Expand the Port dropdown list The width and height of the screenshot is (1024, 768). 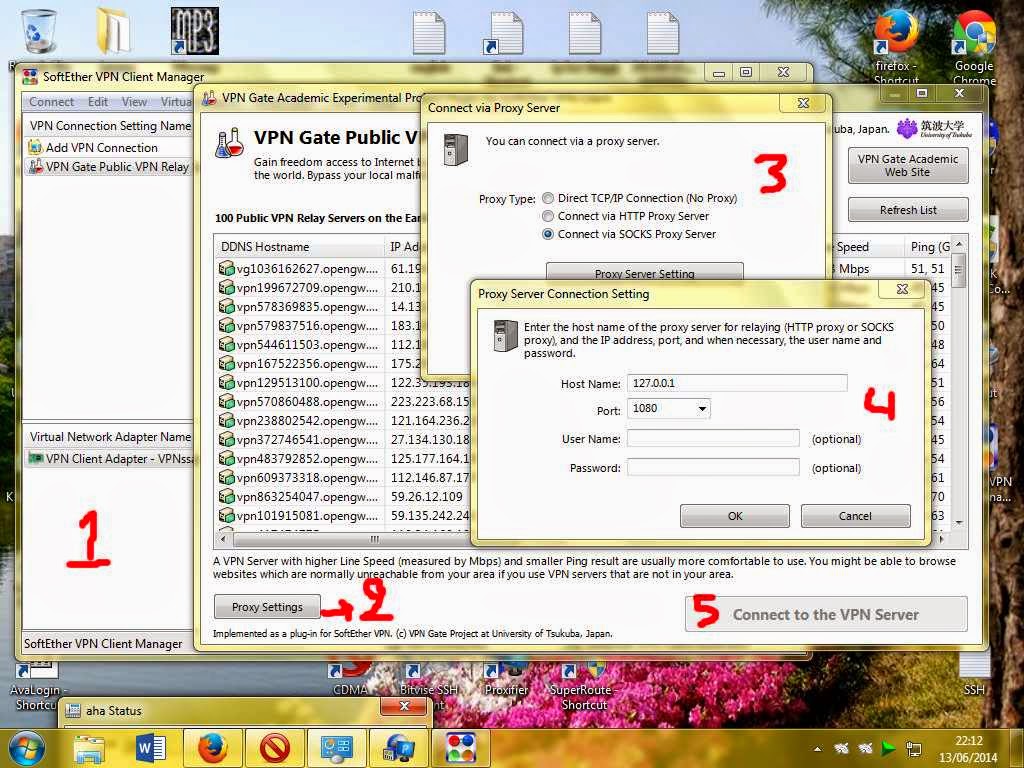click(702, 409)
